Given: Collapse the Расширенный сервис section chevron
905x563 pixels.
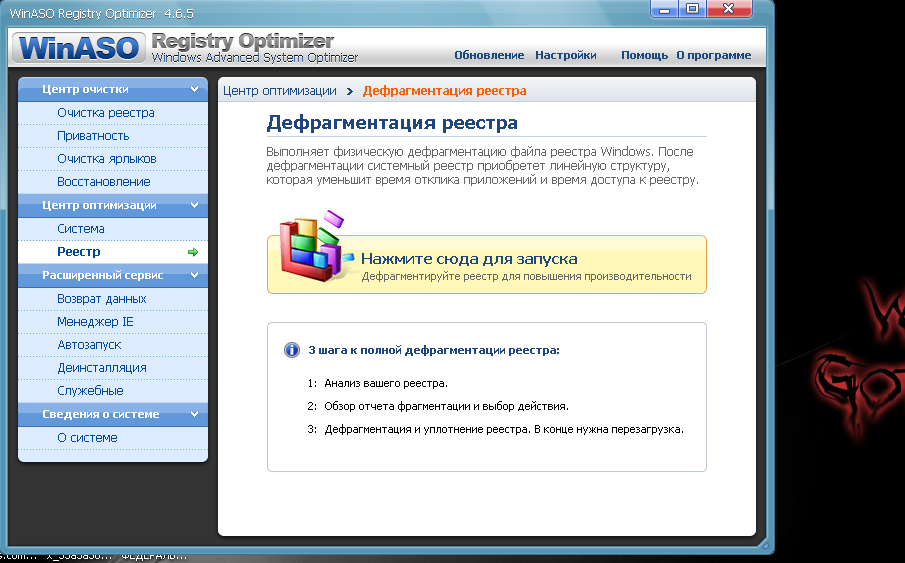Looking at the screenshot, I should click(x=195, y=275).
